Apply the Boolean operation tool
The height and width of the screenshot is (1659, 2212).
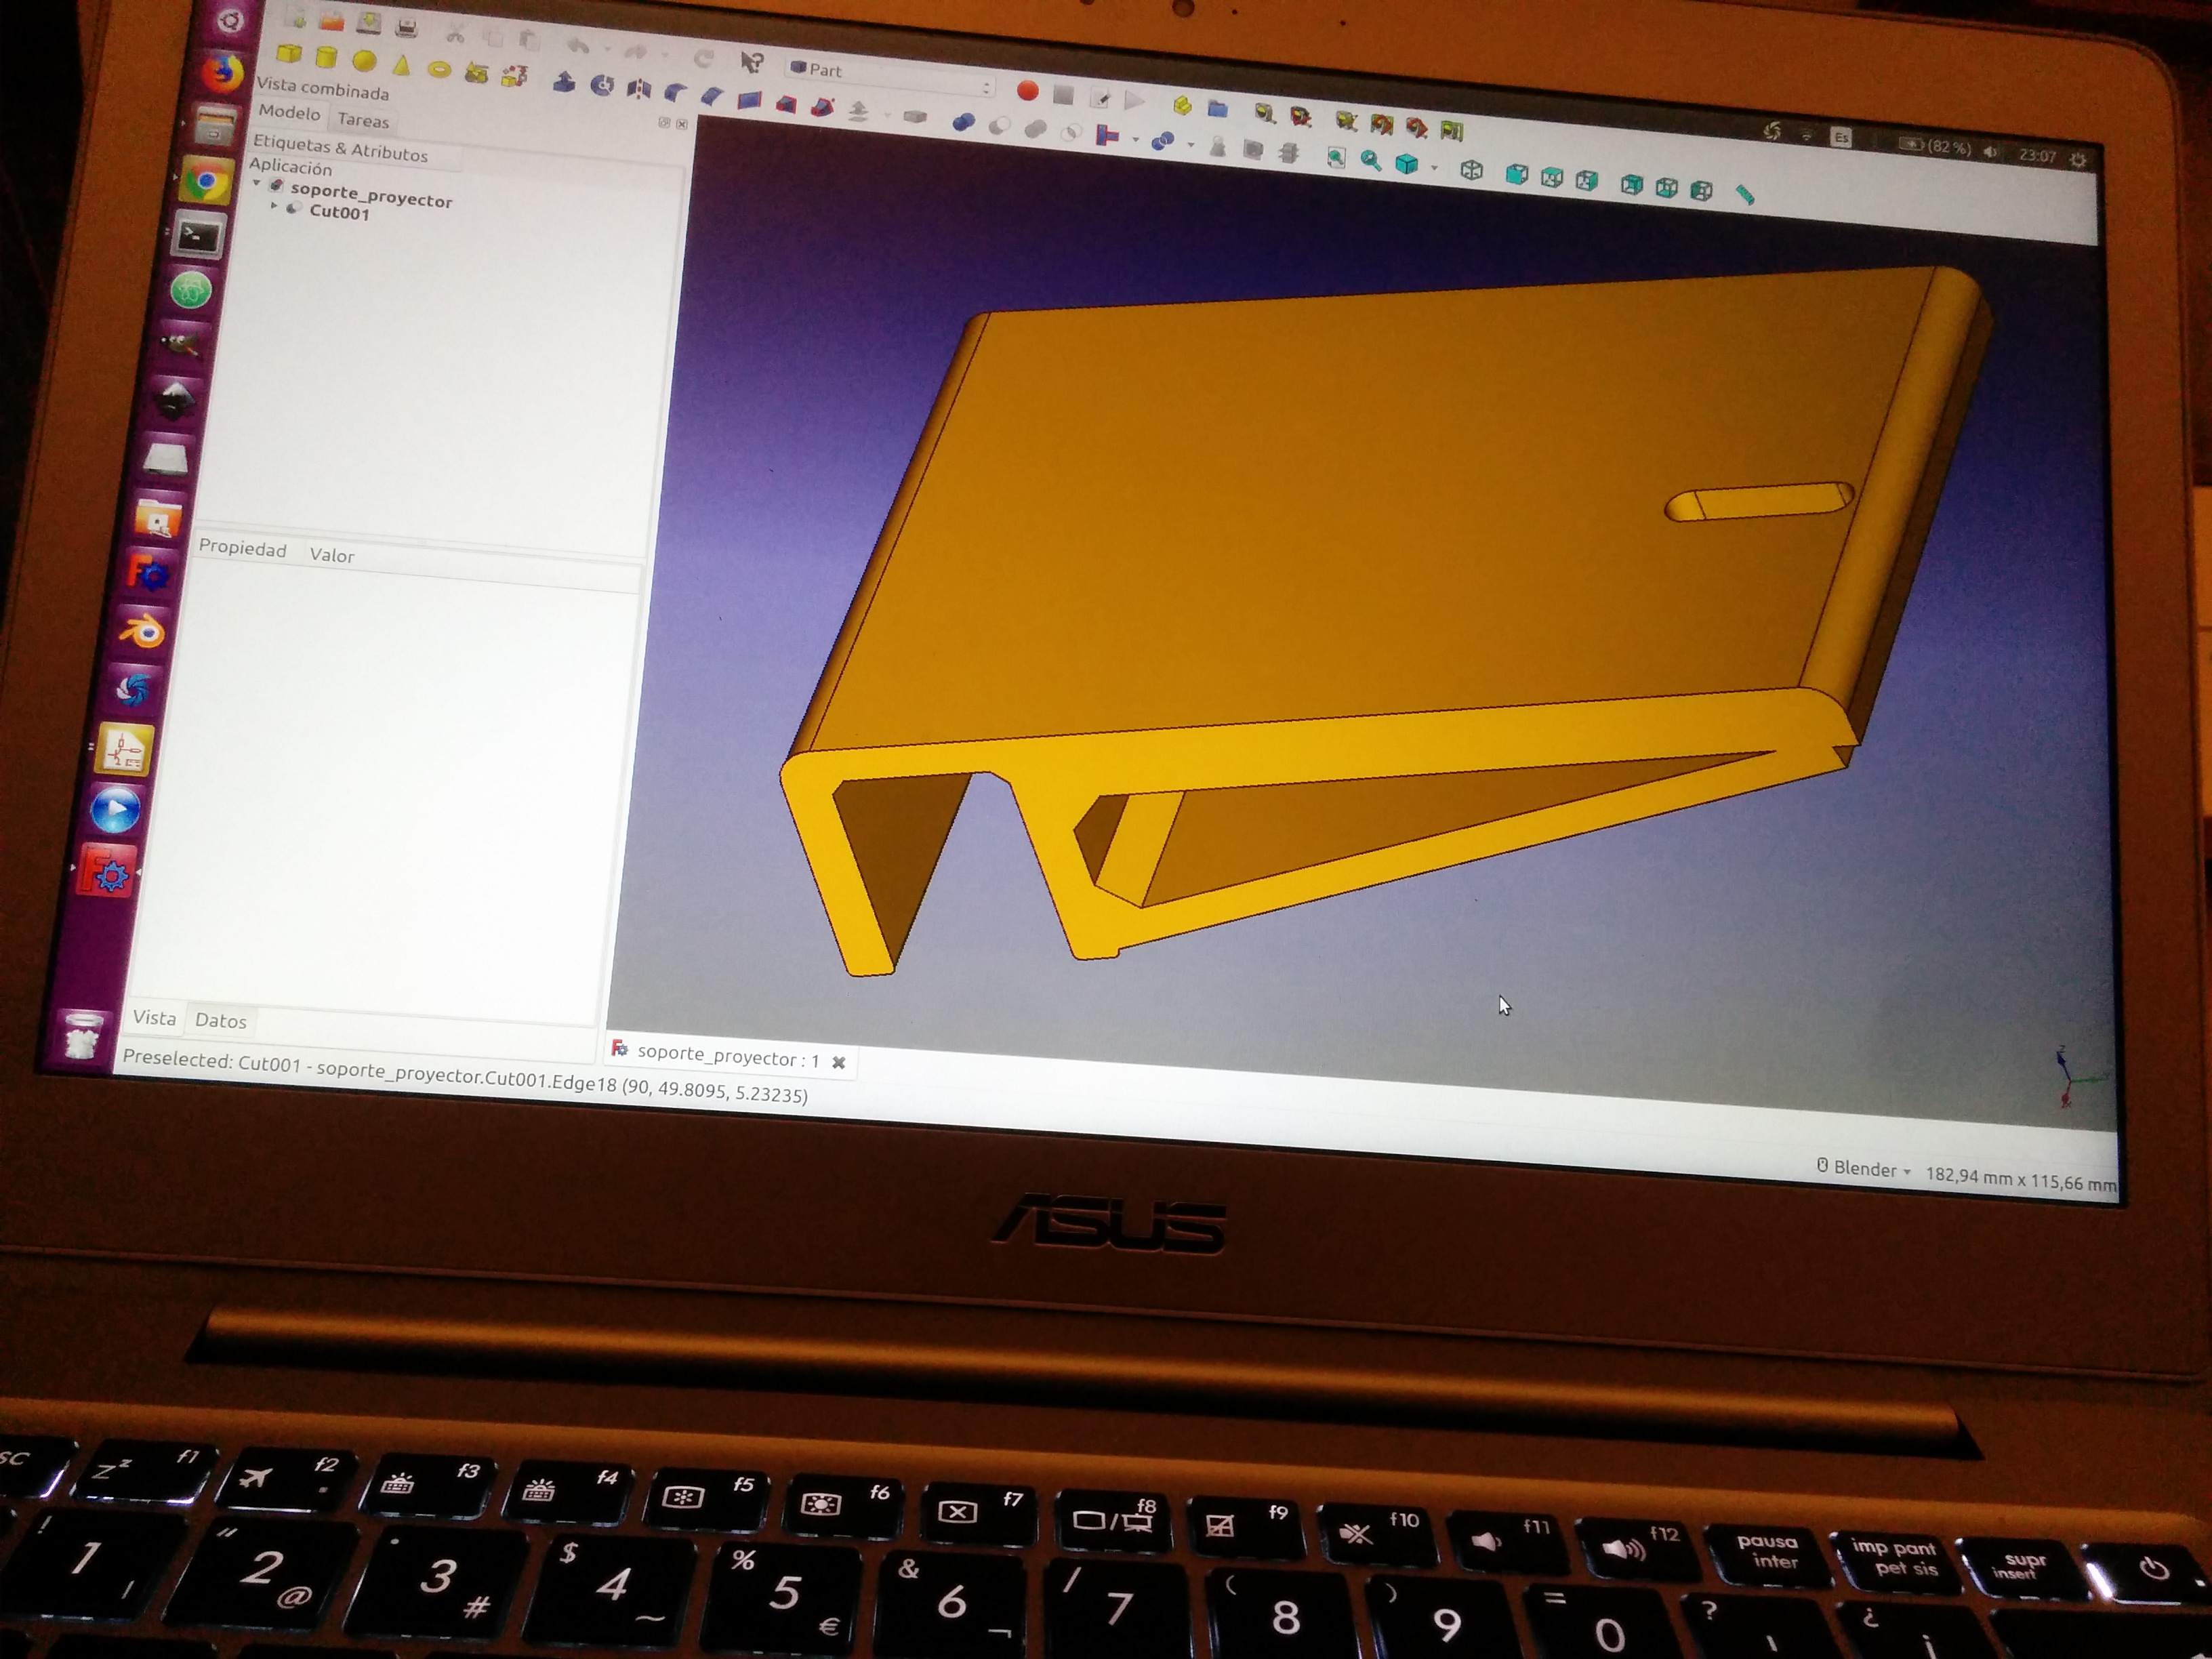tap(963, 121)
